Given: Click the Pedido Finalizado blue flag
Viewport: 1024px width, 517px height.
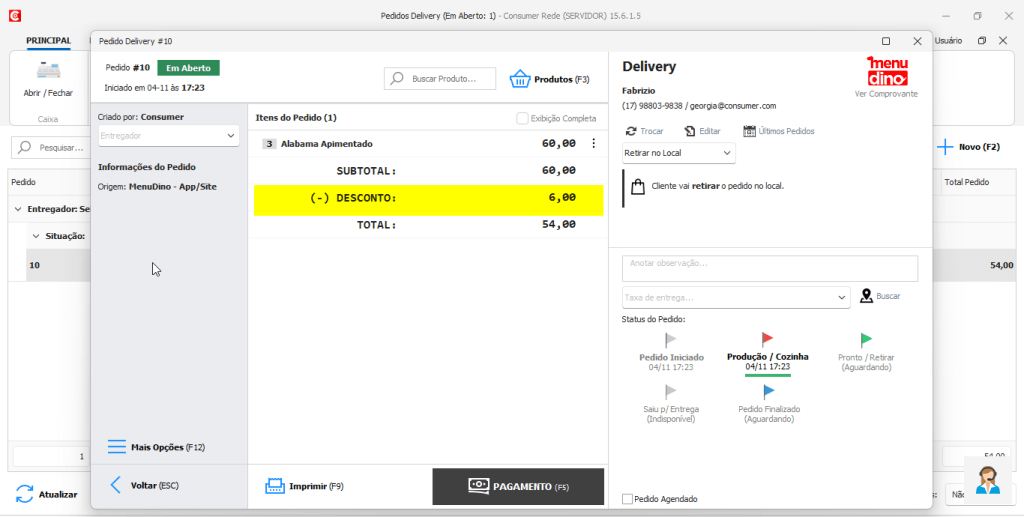Looking at the screenshot, I should point(768,392).
